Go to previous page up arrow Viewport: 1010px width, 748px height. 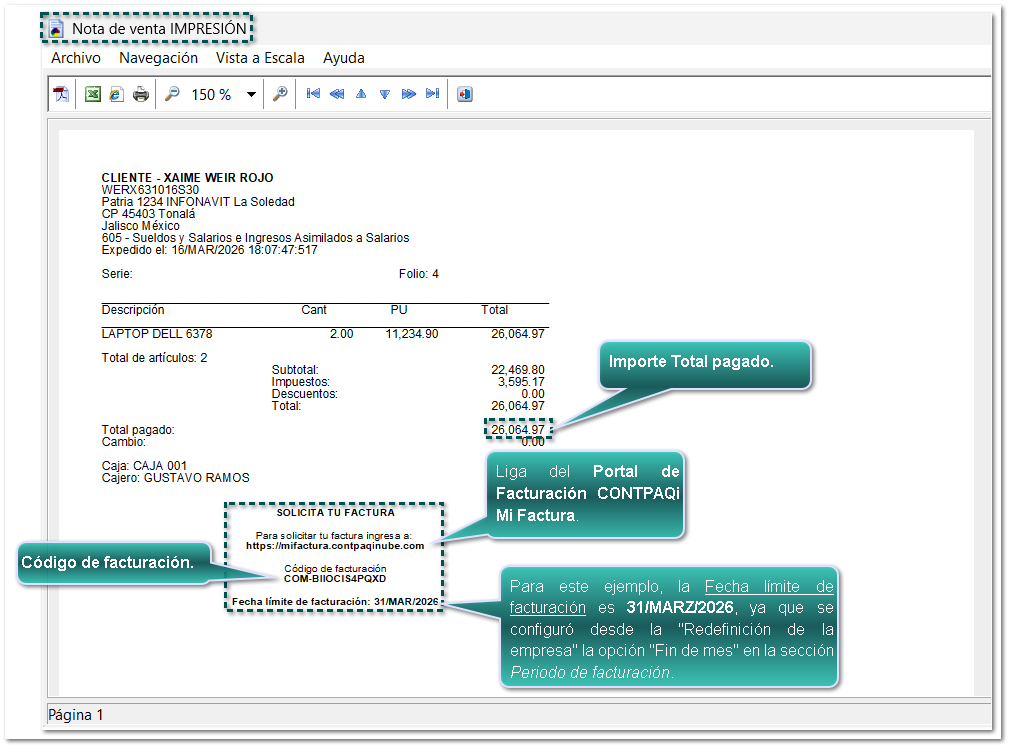point(361,94)
